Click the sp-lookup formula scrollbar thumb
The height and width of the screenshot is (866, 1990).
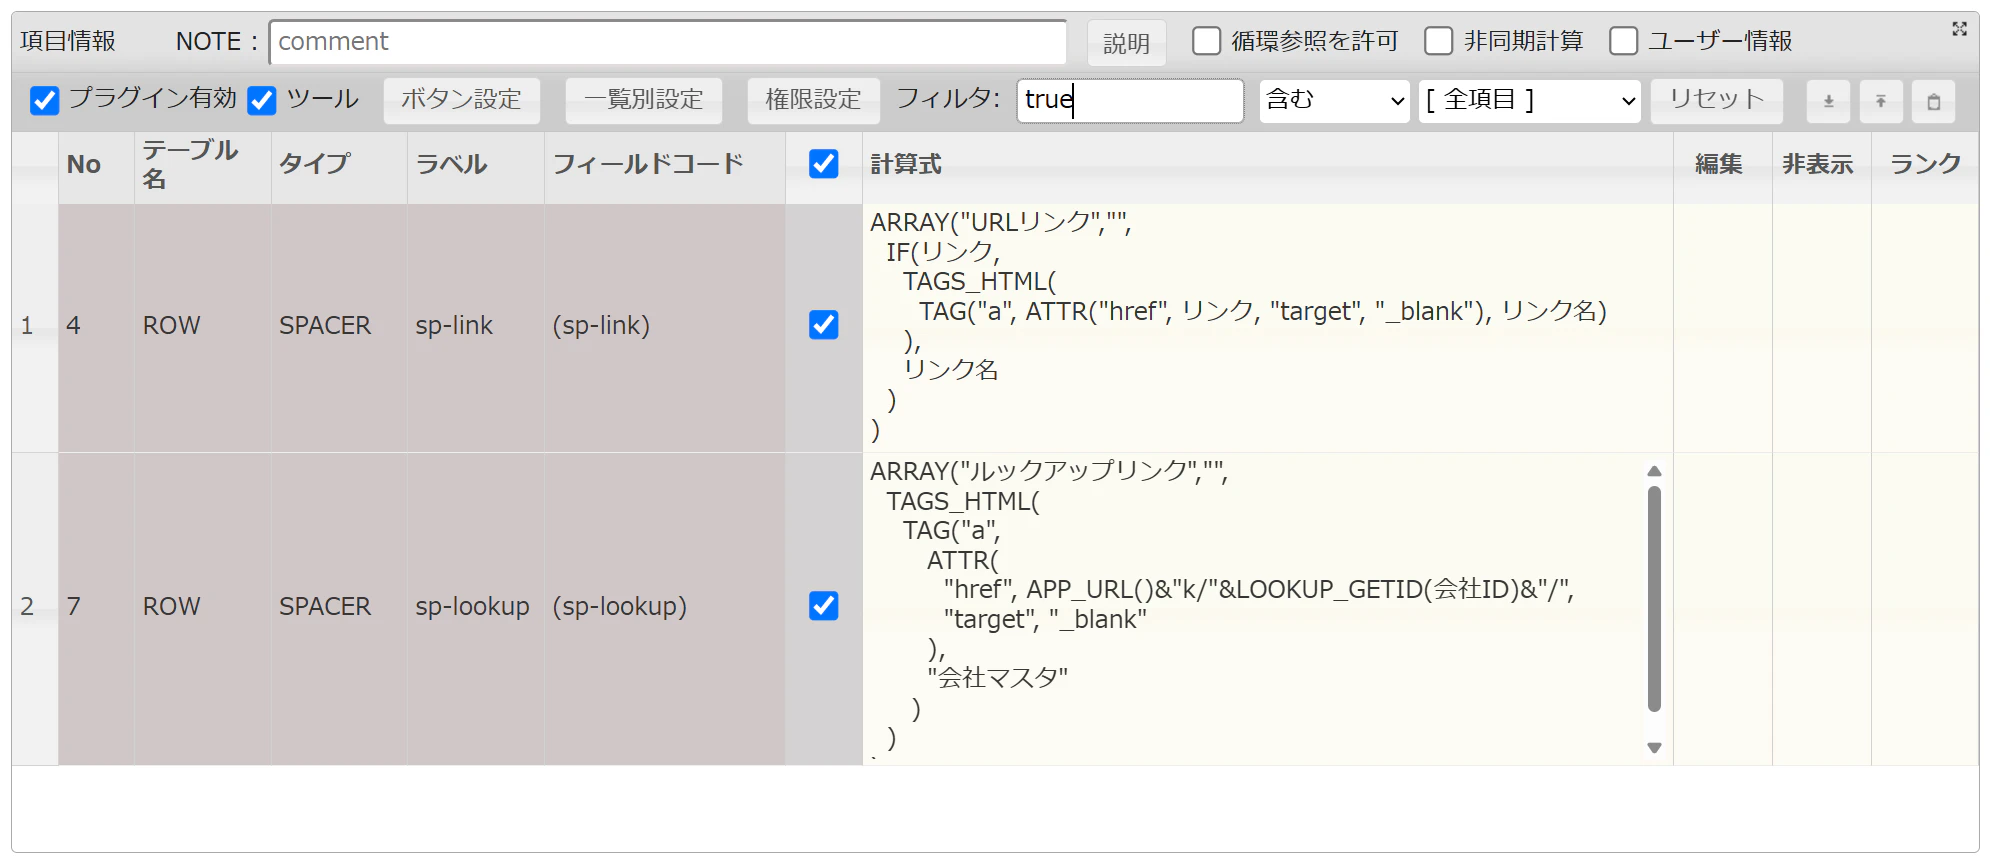1654,598
